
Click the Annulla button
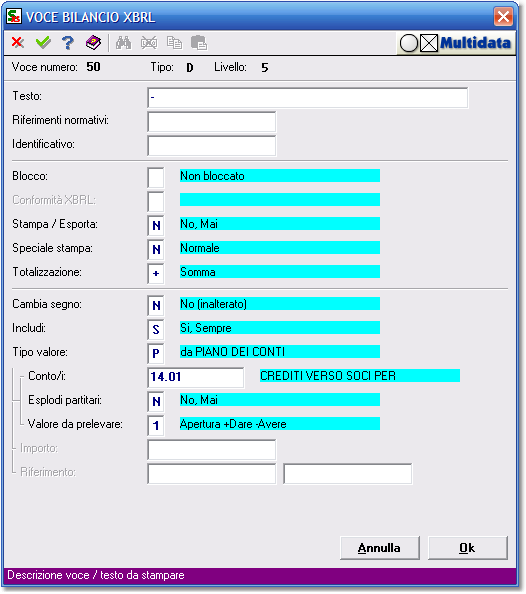[x=380, y=548]
